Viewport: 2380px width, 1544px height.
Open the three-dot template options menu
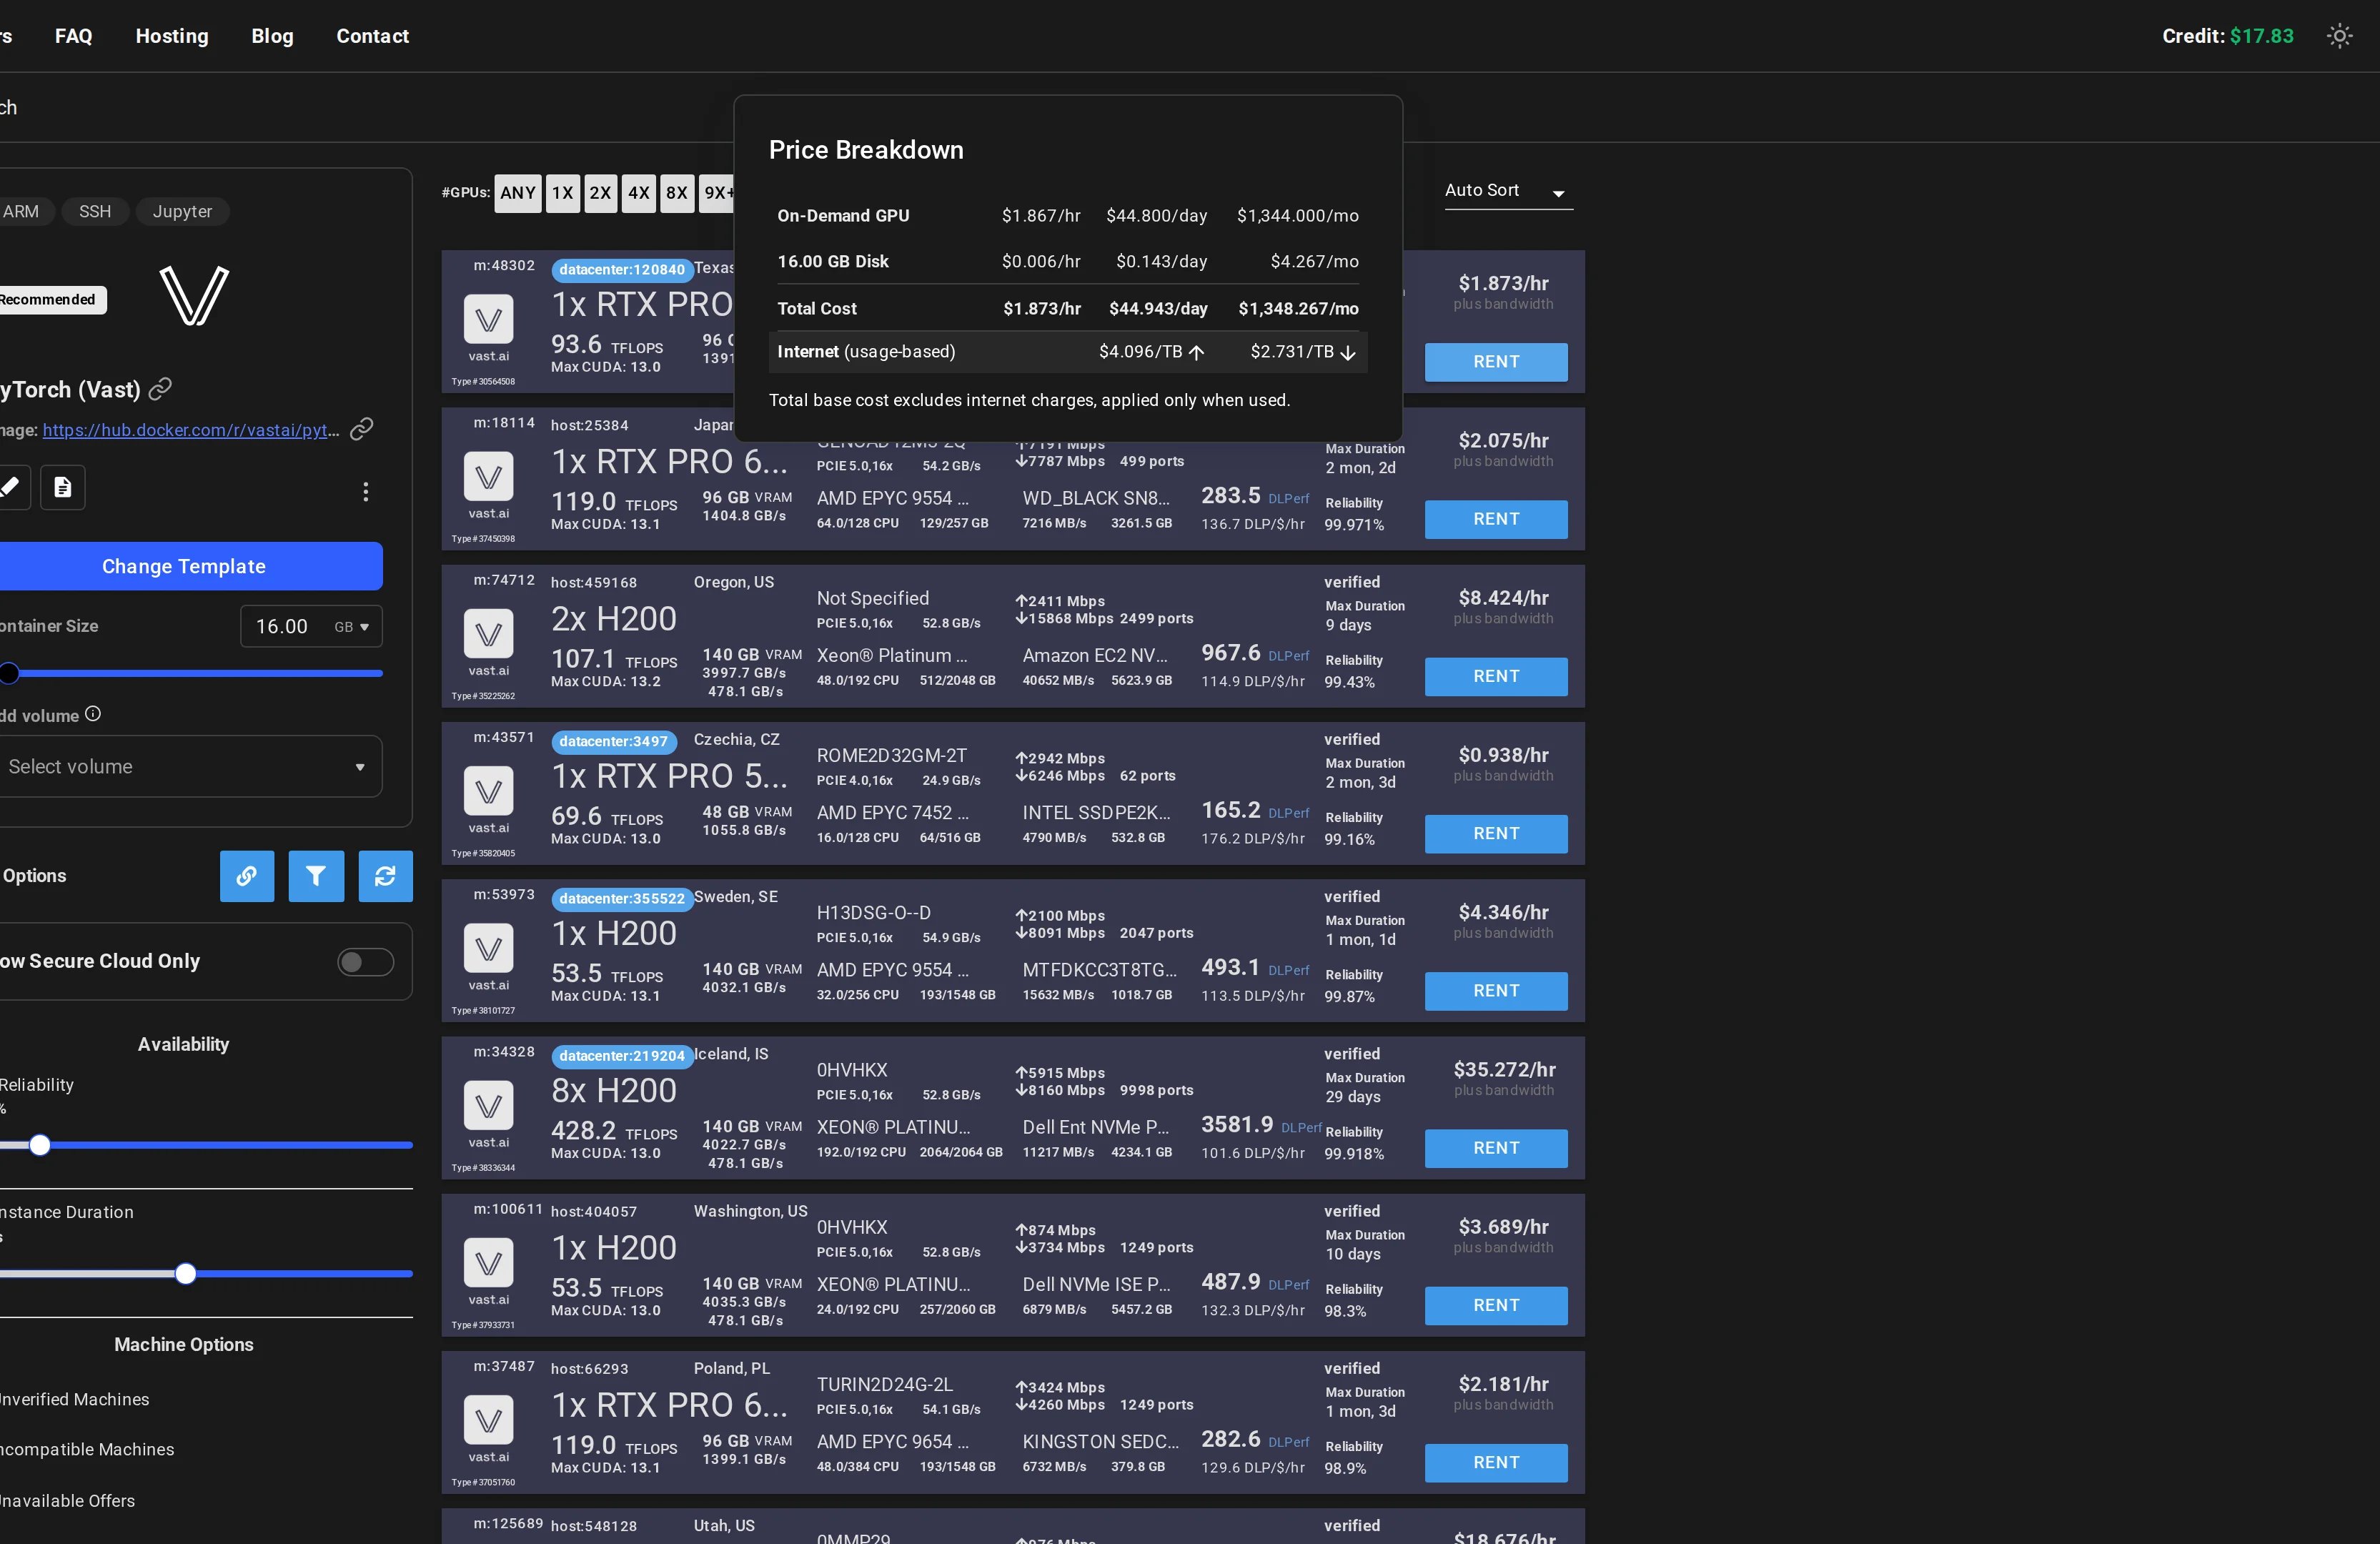(366, 491)
